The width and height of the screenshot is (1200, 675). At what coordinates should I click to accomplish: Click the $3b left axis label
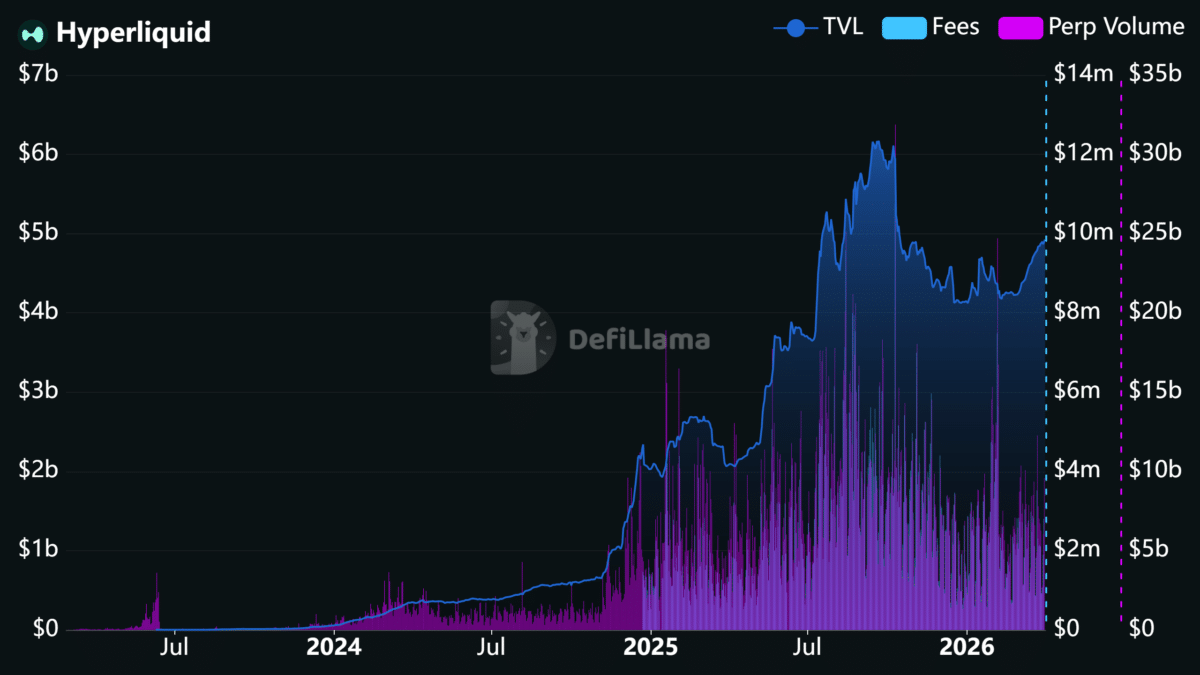click(38, 391)
